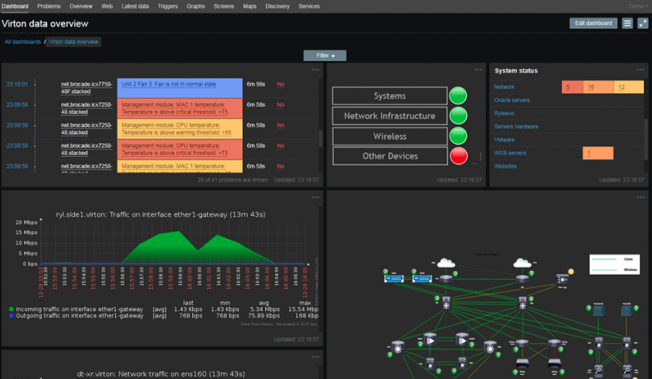652x379 pixels.
Task: Open network map widget three-dot menu
Action: (640, 197)
